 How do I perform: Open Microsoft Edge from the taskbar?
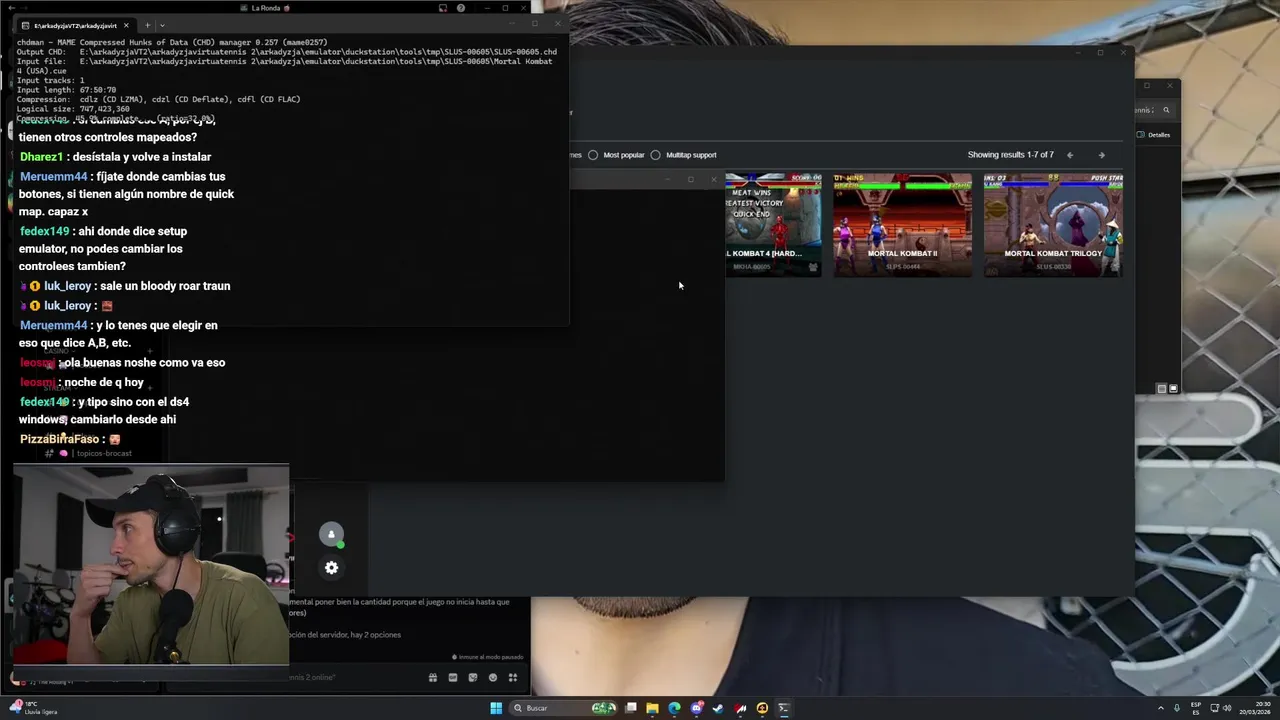coord(674,708)
